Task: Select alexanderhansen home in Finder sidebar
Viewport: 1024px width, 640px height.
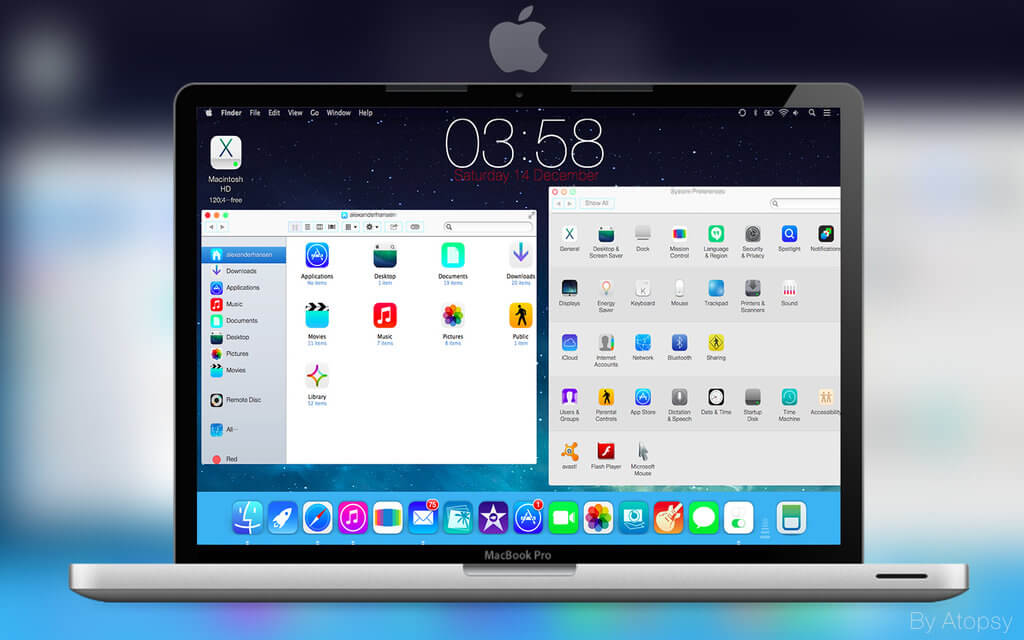Action: click(x=244, y=254)
